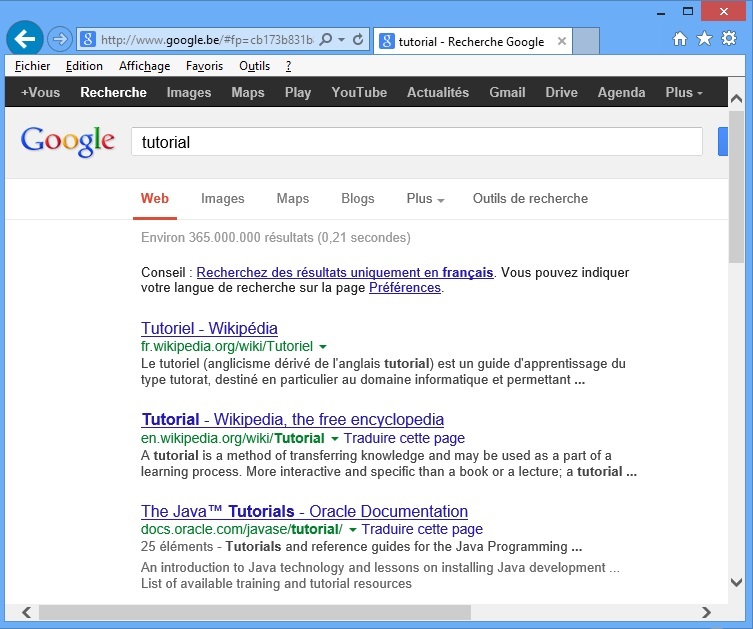The image size is (753, 629).
Task: Expand arrow next to en.wikipedia.org/wiki/Tutorial
Action: coord(335,438)
